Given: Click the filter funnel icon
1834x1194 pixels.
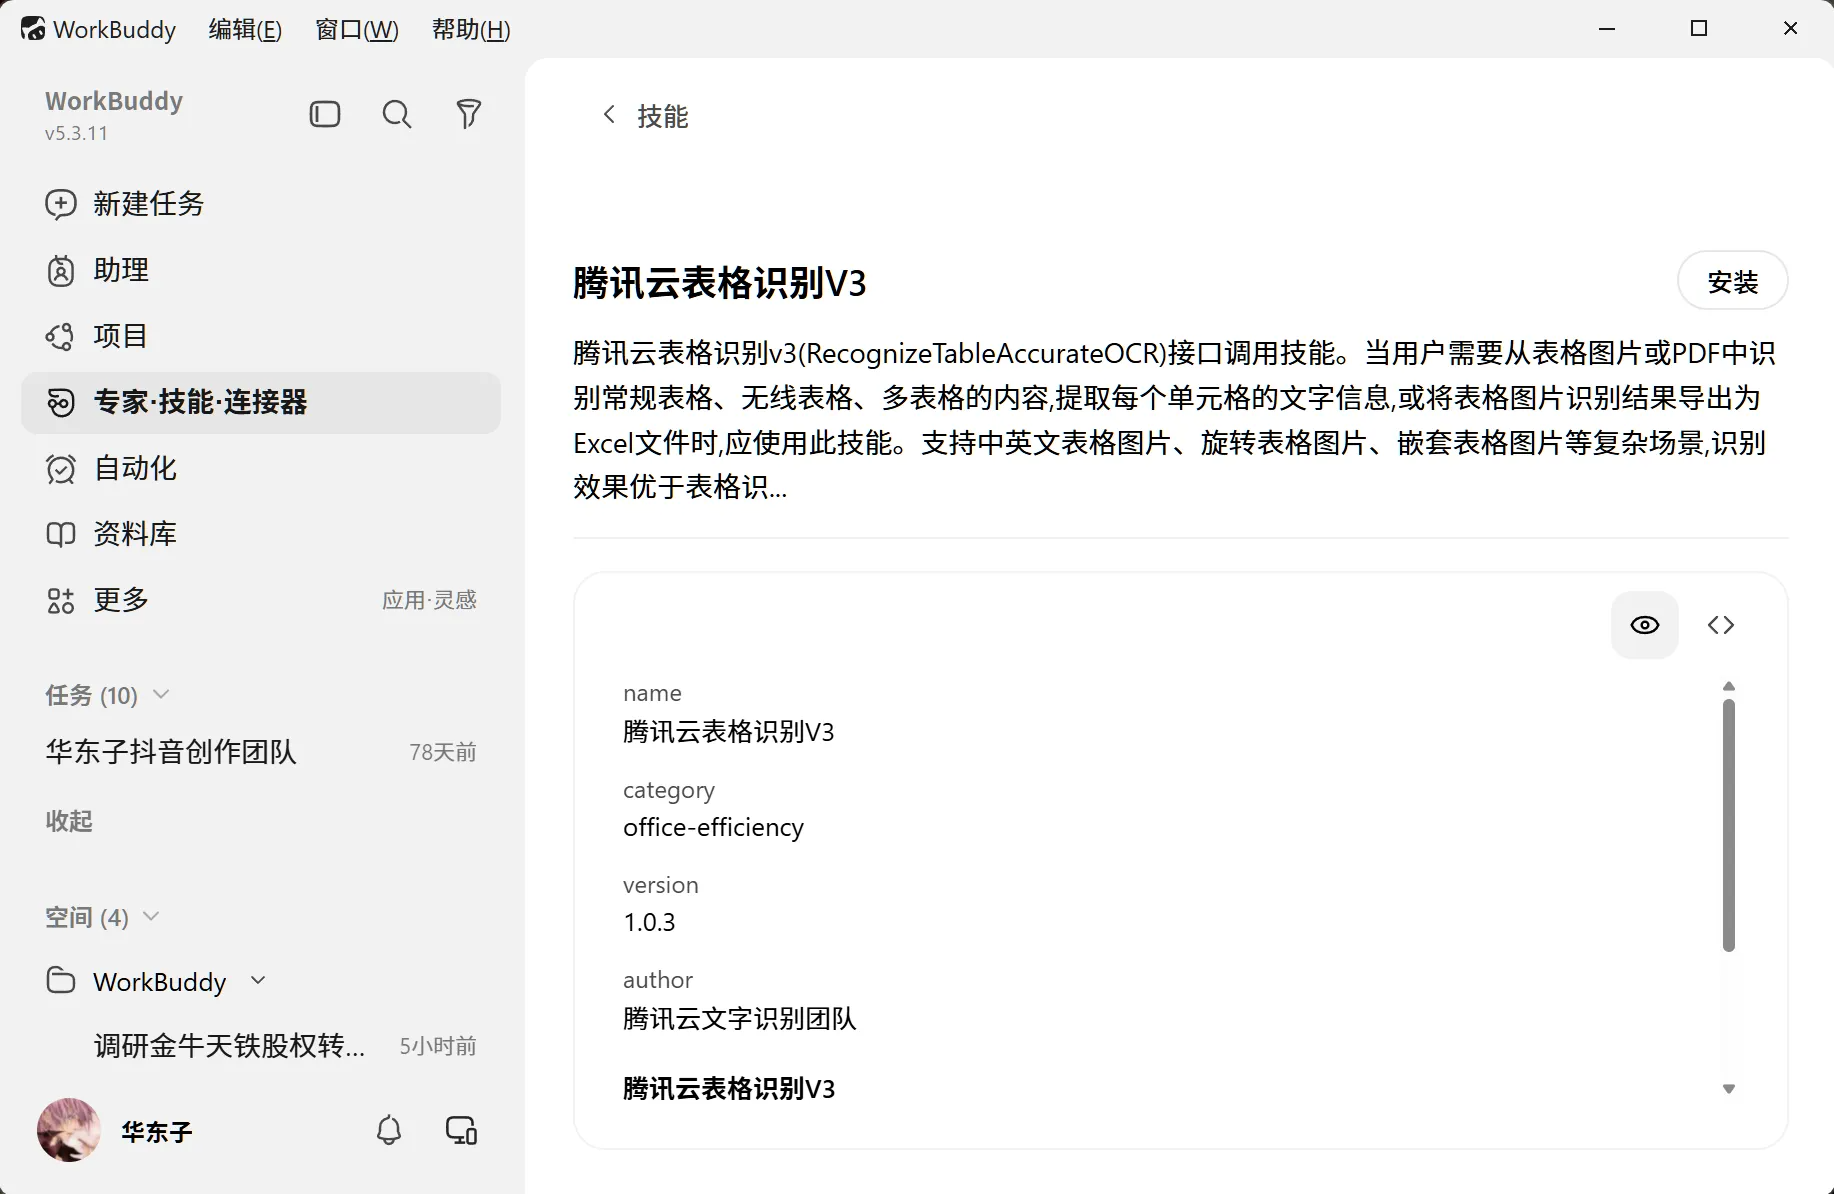Looking at the screenshot, I should click(x=469, y=114).
